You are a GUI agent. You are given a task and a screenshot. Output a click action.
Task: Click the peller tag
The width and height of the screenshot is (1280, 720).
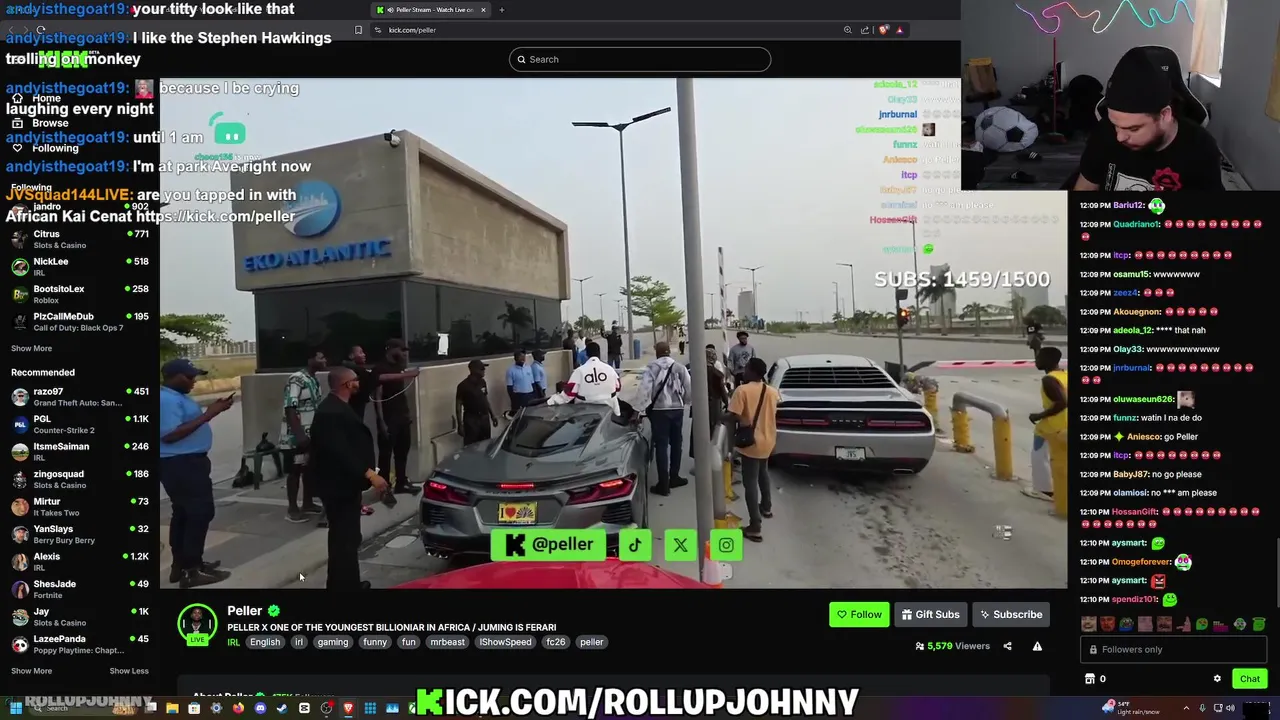[591, 642]
